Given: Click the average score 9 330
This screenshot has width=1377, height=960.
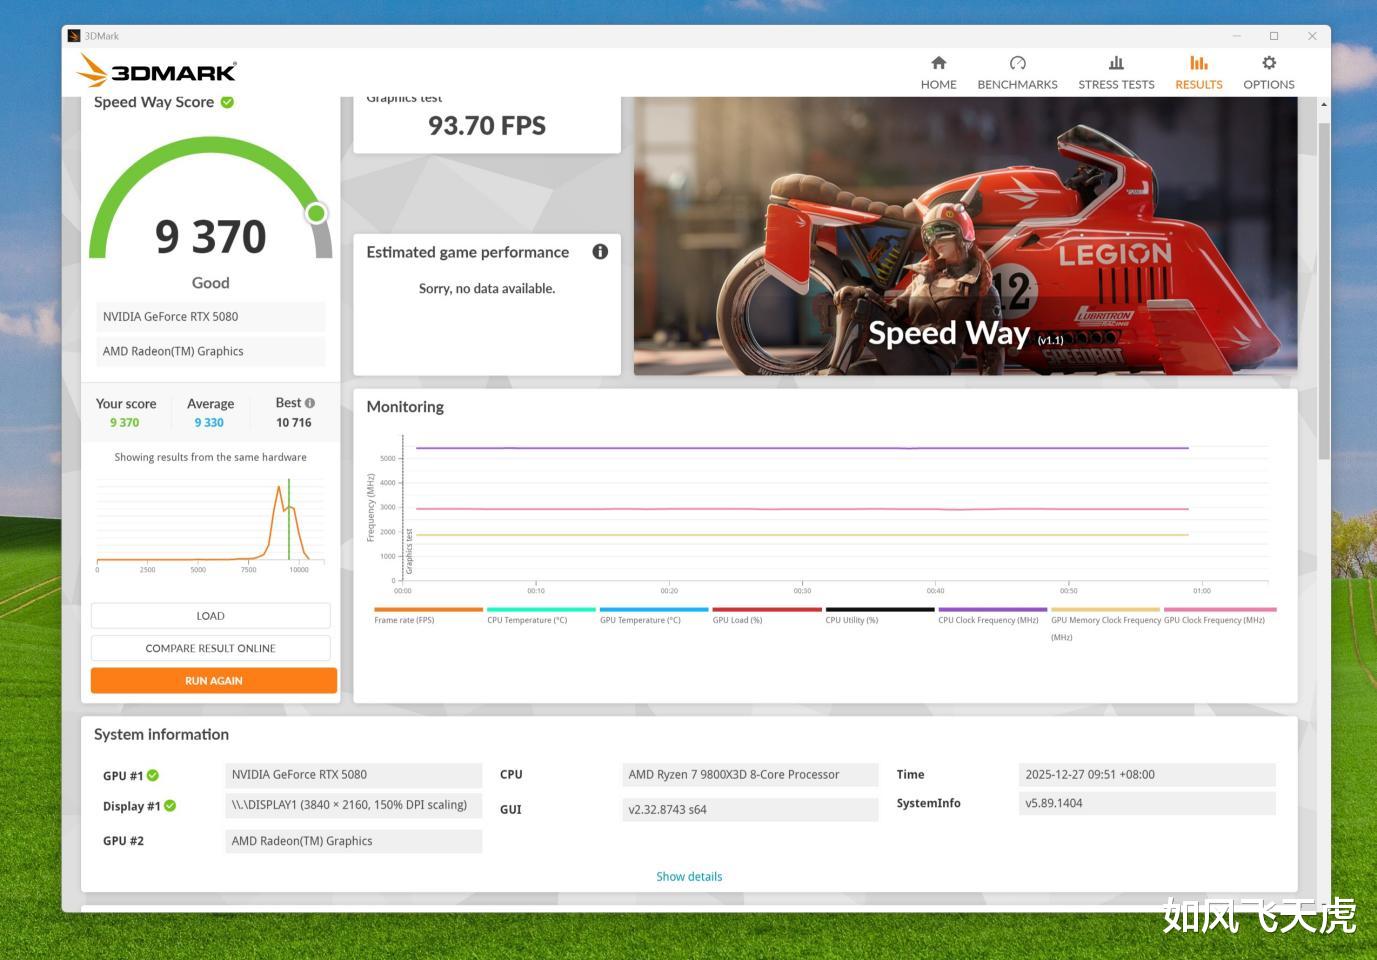Looking at the screenshot, I should tap(209, 423).
